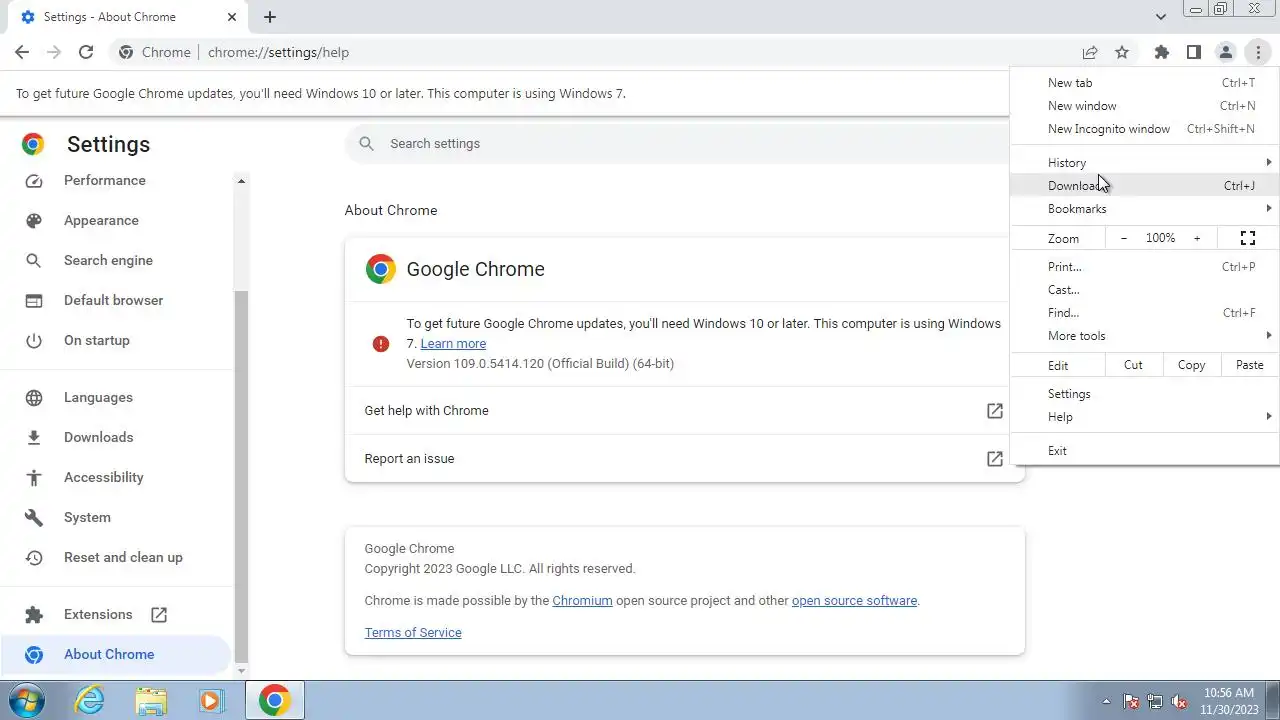Click the fullscreen icon in Zoom row
Viewport: 1280px width, 720px height.
(x=1248, y=238)
